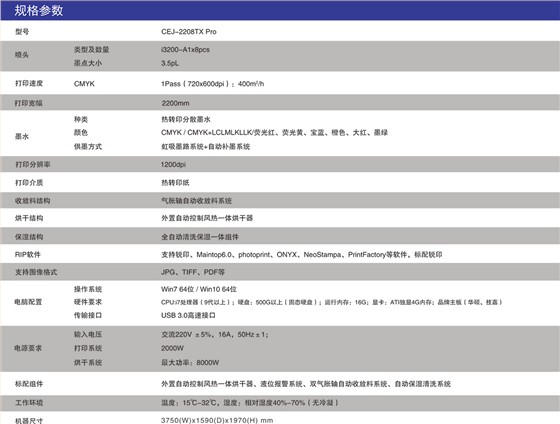Select the dryer power 最大功率：8000W
The image size is (560, 424).
pos(190,363)
